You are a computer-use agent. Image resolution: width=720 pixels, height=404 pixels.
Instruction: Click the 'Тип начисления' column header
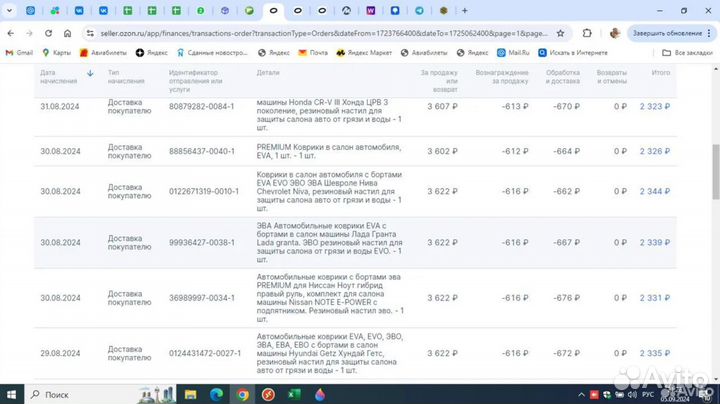(126, 77)
